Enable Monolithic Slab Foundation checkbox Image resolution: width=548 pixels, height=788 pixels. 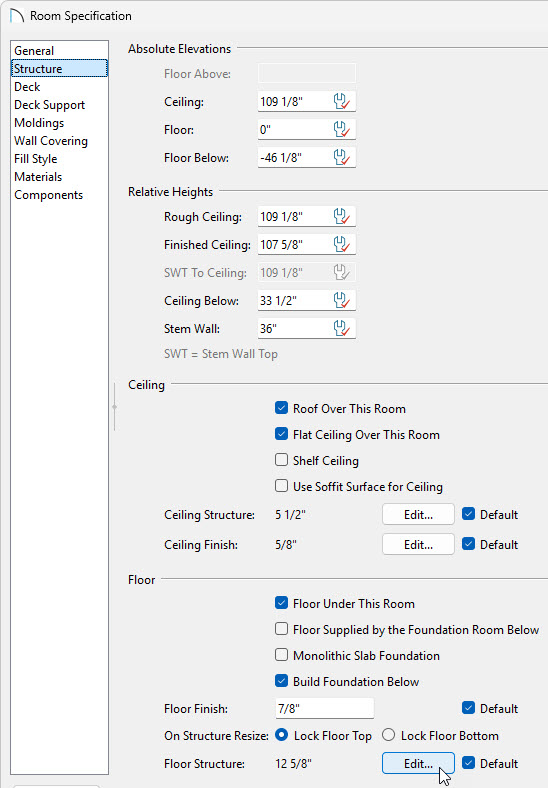click(x=282, y=655)
